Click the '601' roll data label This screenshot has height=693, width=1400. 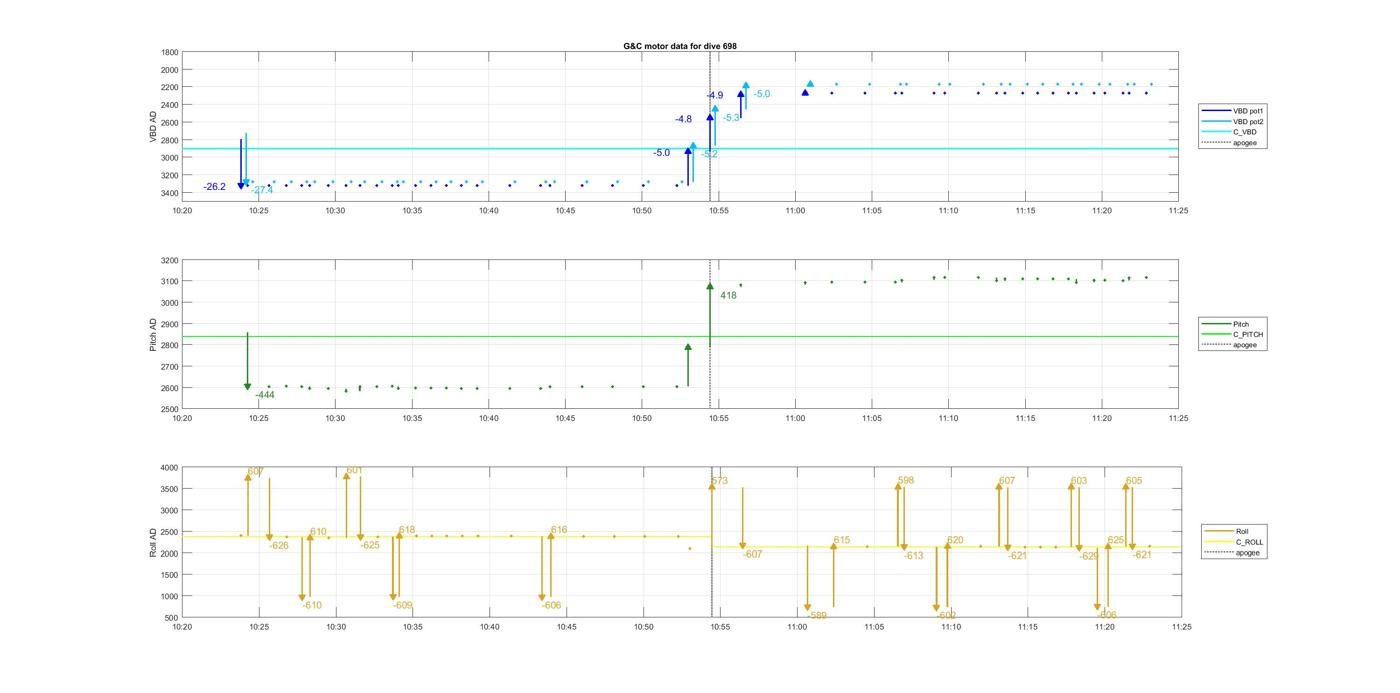coord(354,470)
